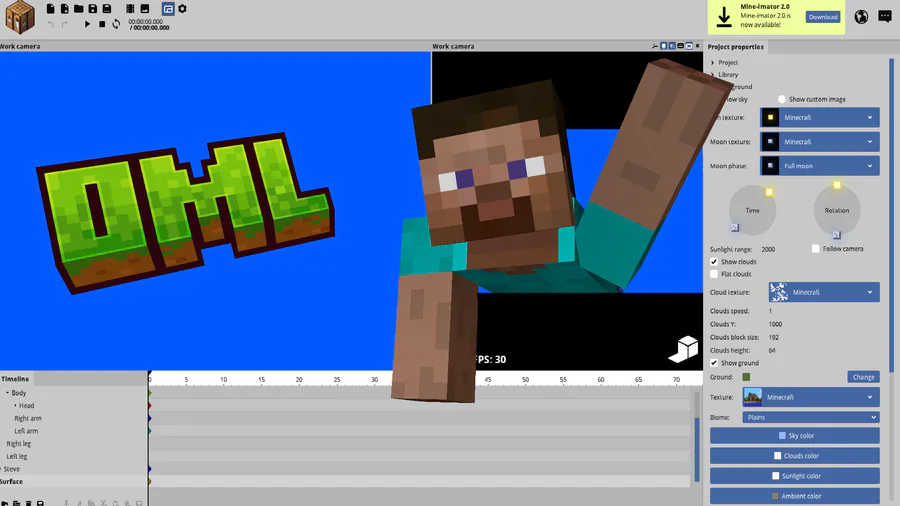Viewport: 900px width, 506px height.
Task: Click the white cube icon in viewport
Action: (684, 349)
